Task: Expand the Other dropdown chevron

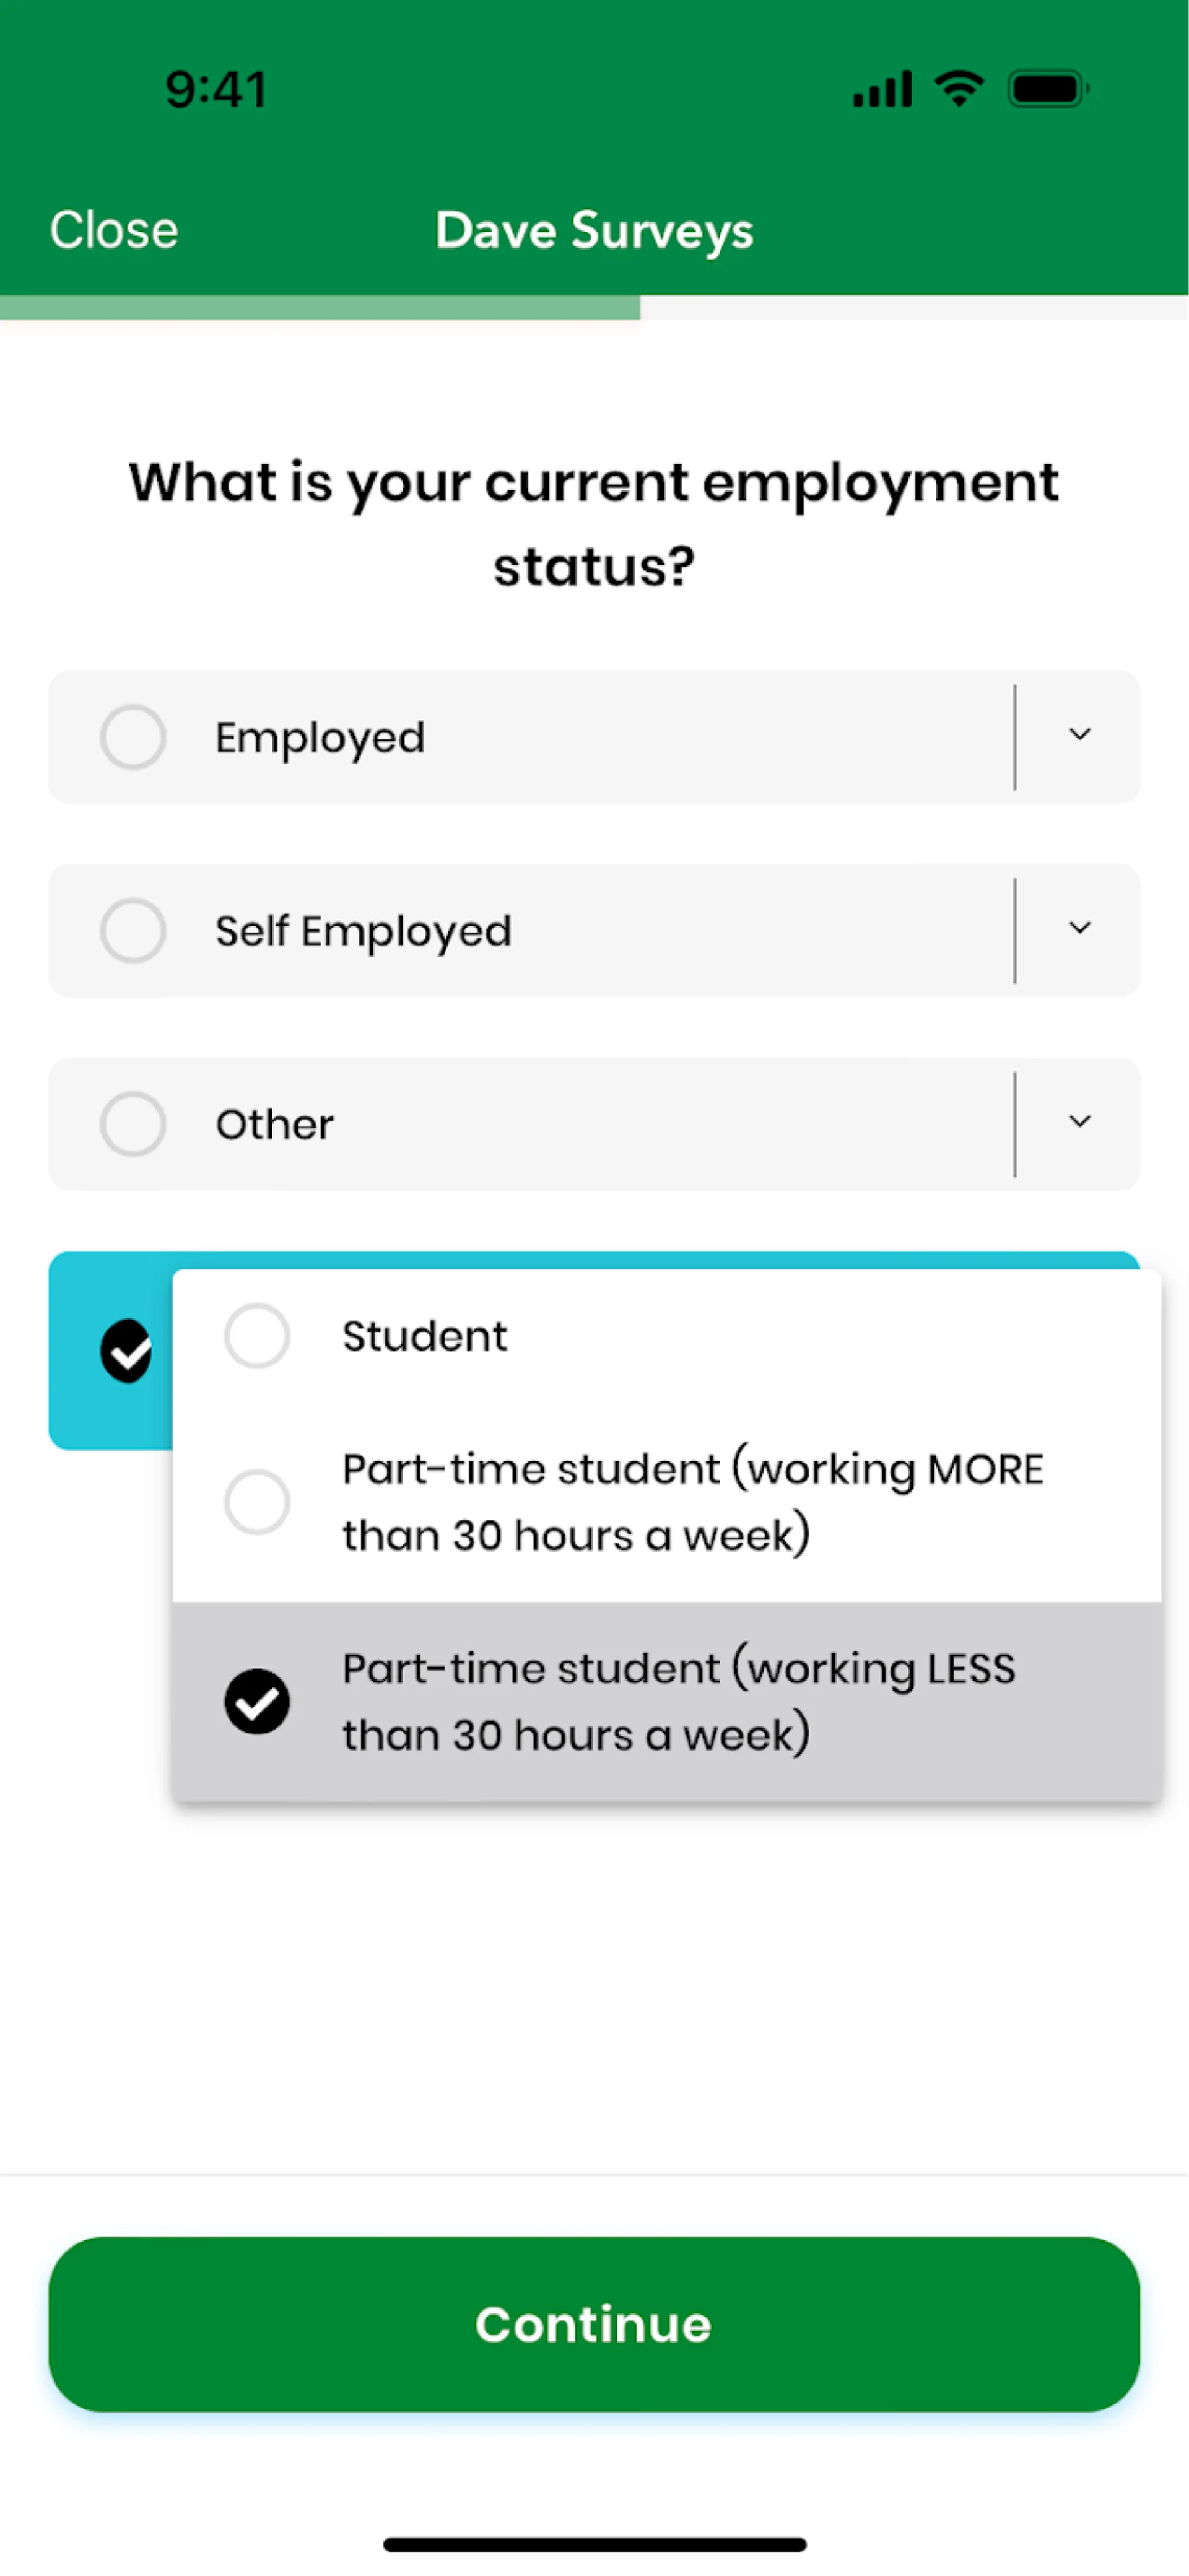Action: point(1079,1122)
